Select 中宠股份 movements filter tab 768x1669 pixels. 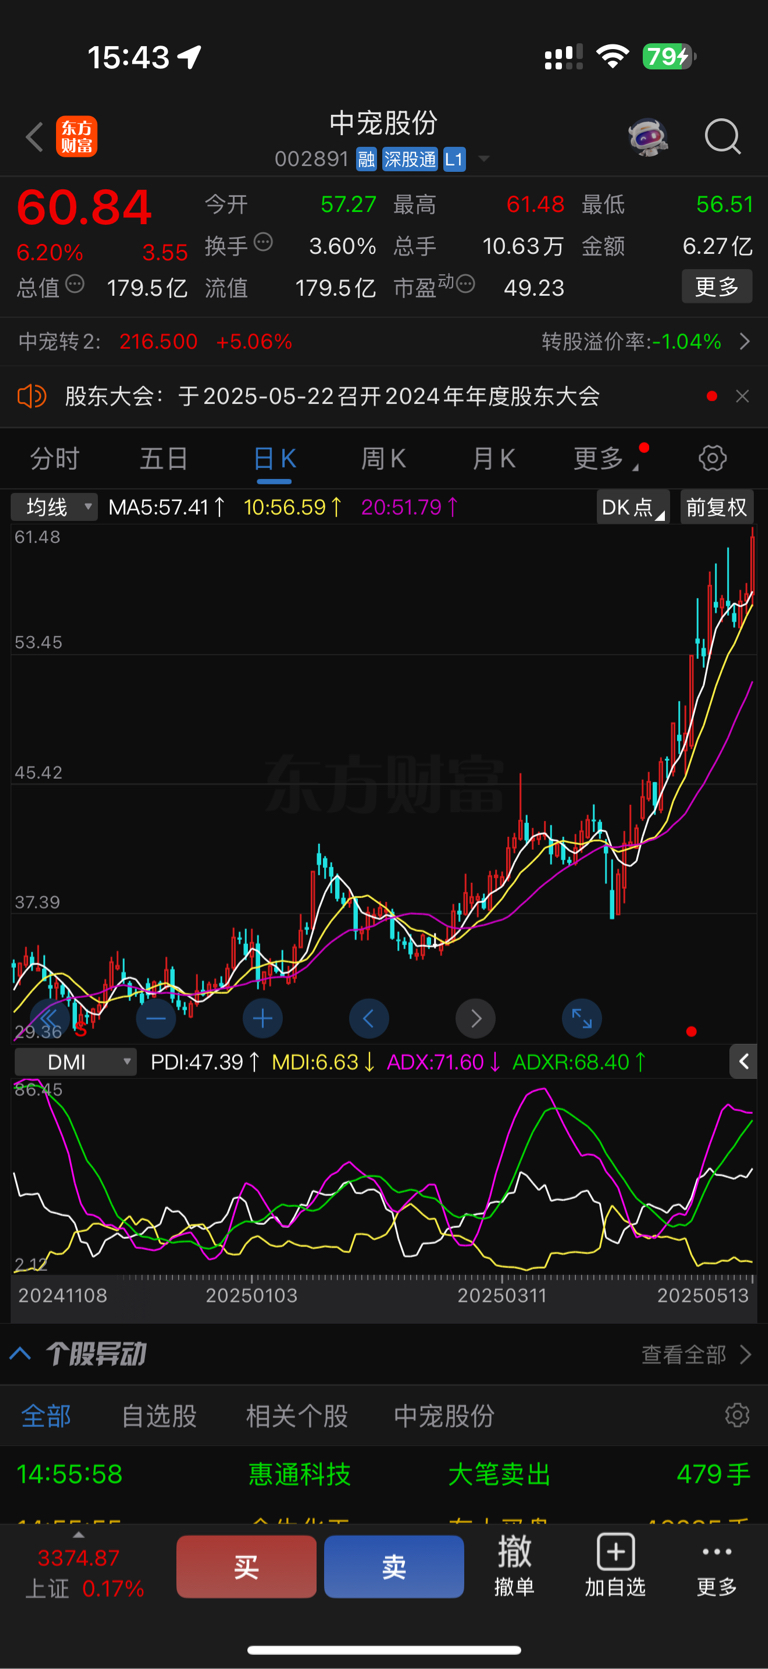pyautogui.click(x=444, y=1416)
